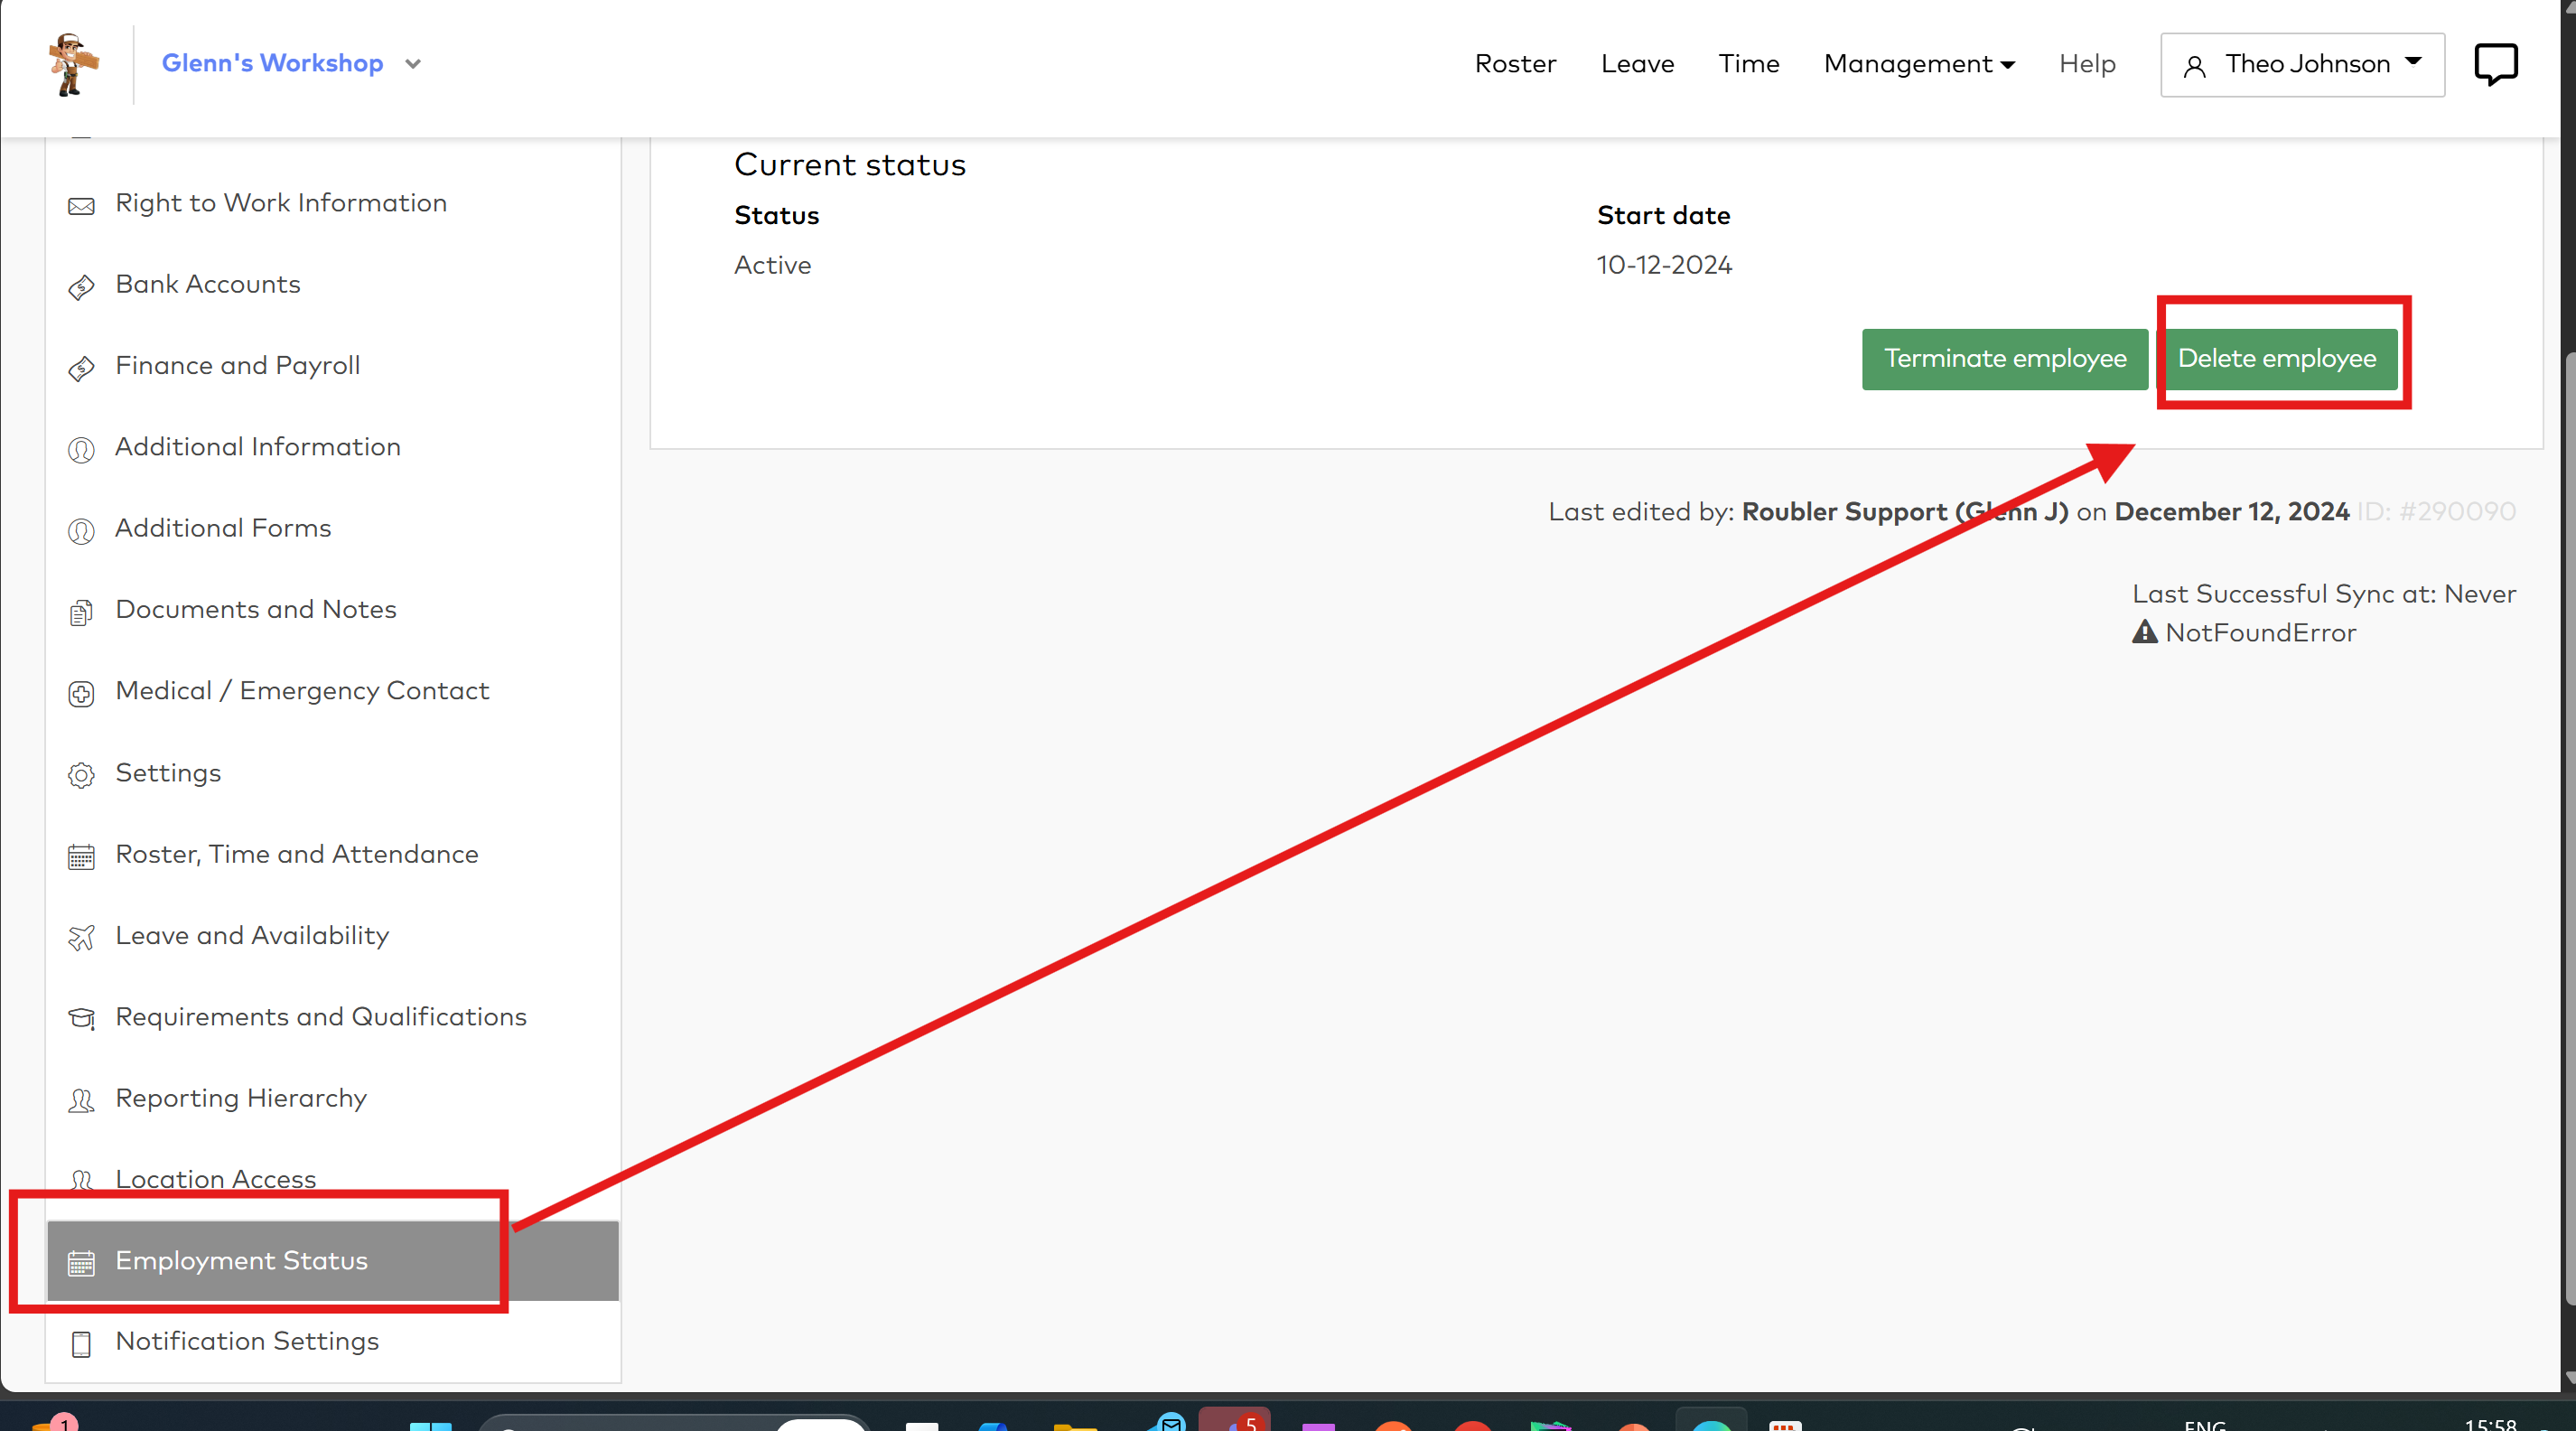Click the Glenn's Workshop carpenter logo

pos(73,64)
